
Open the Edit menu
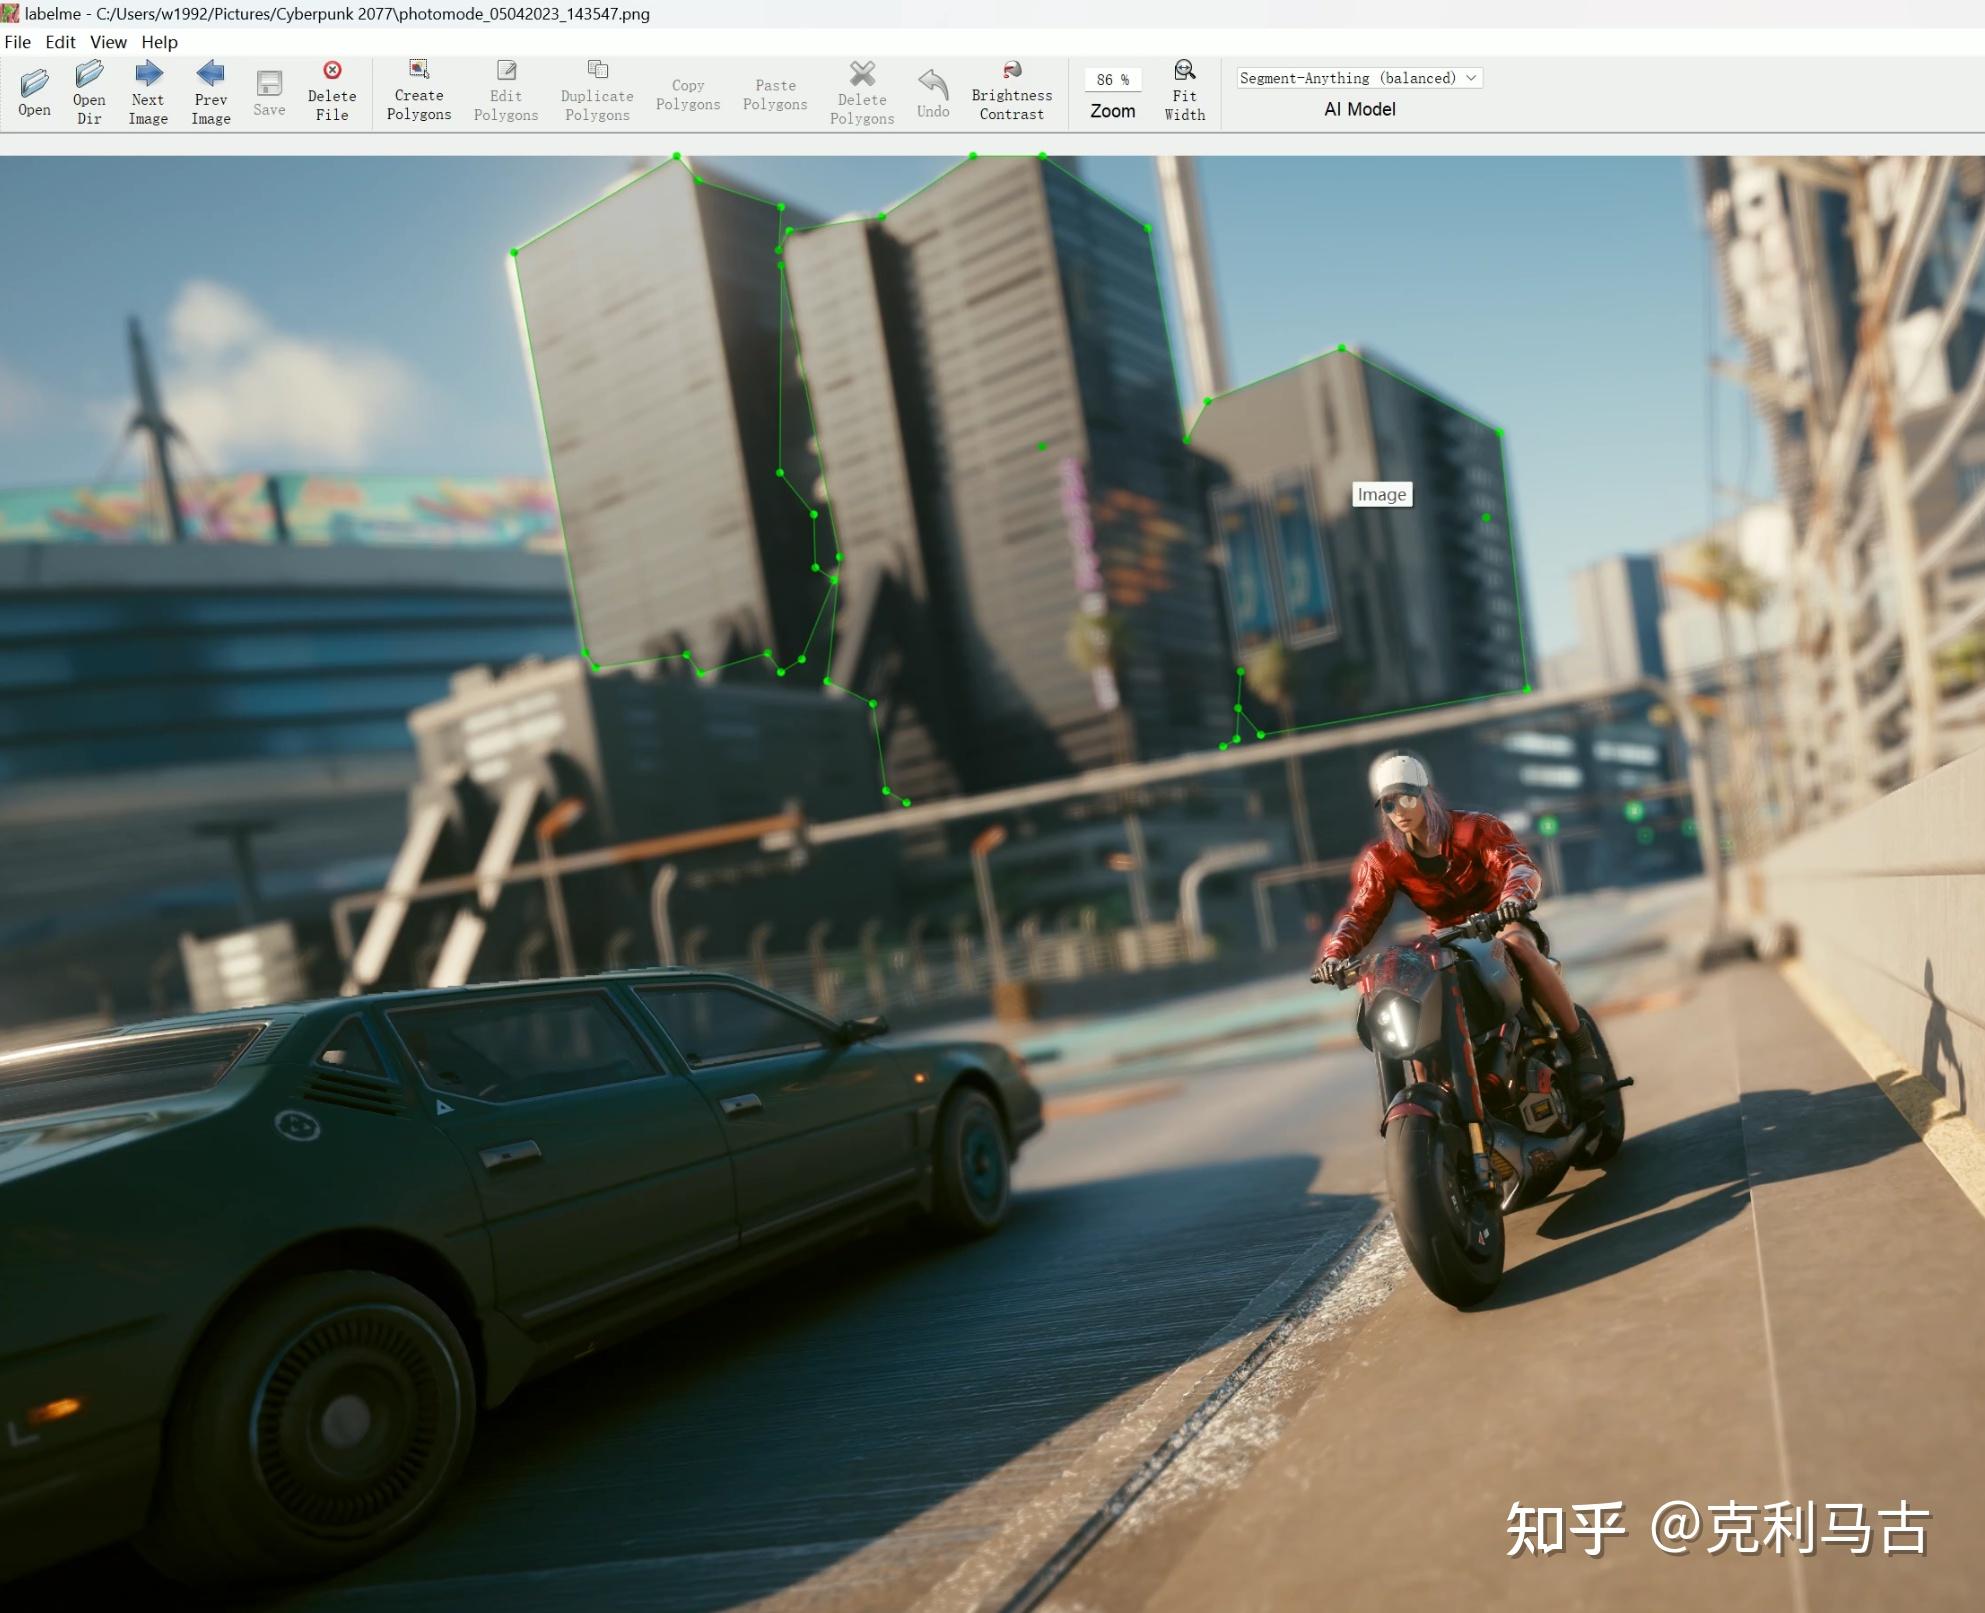pos(60,42)
